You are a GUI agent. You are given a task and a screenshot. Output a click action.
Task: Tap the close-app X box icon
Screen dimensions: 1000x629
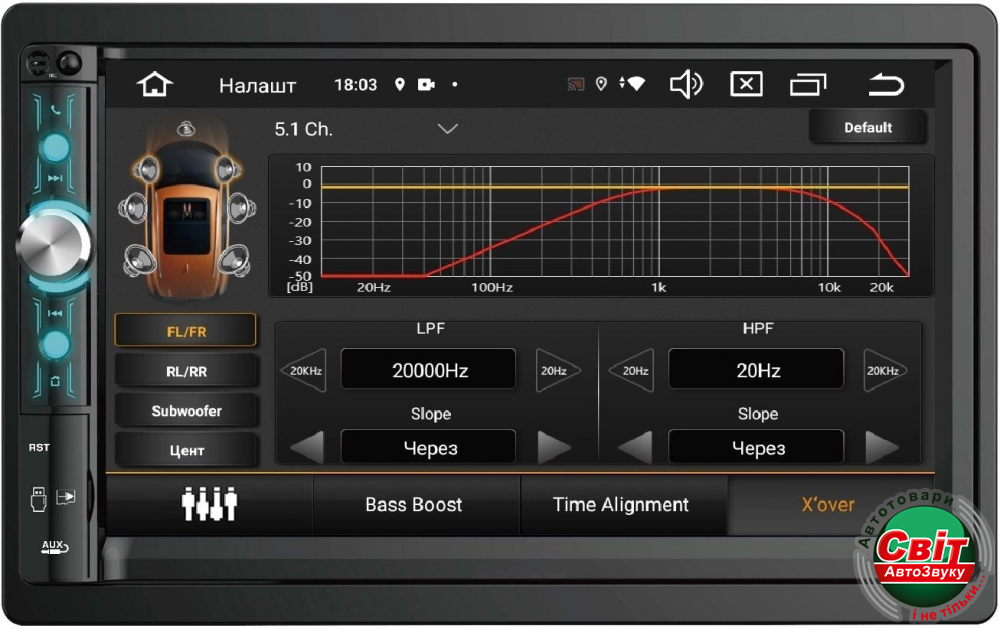tap(746, 85)
